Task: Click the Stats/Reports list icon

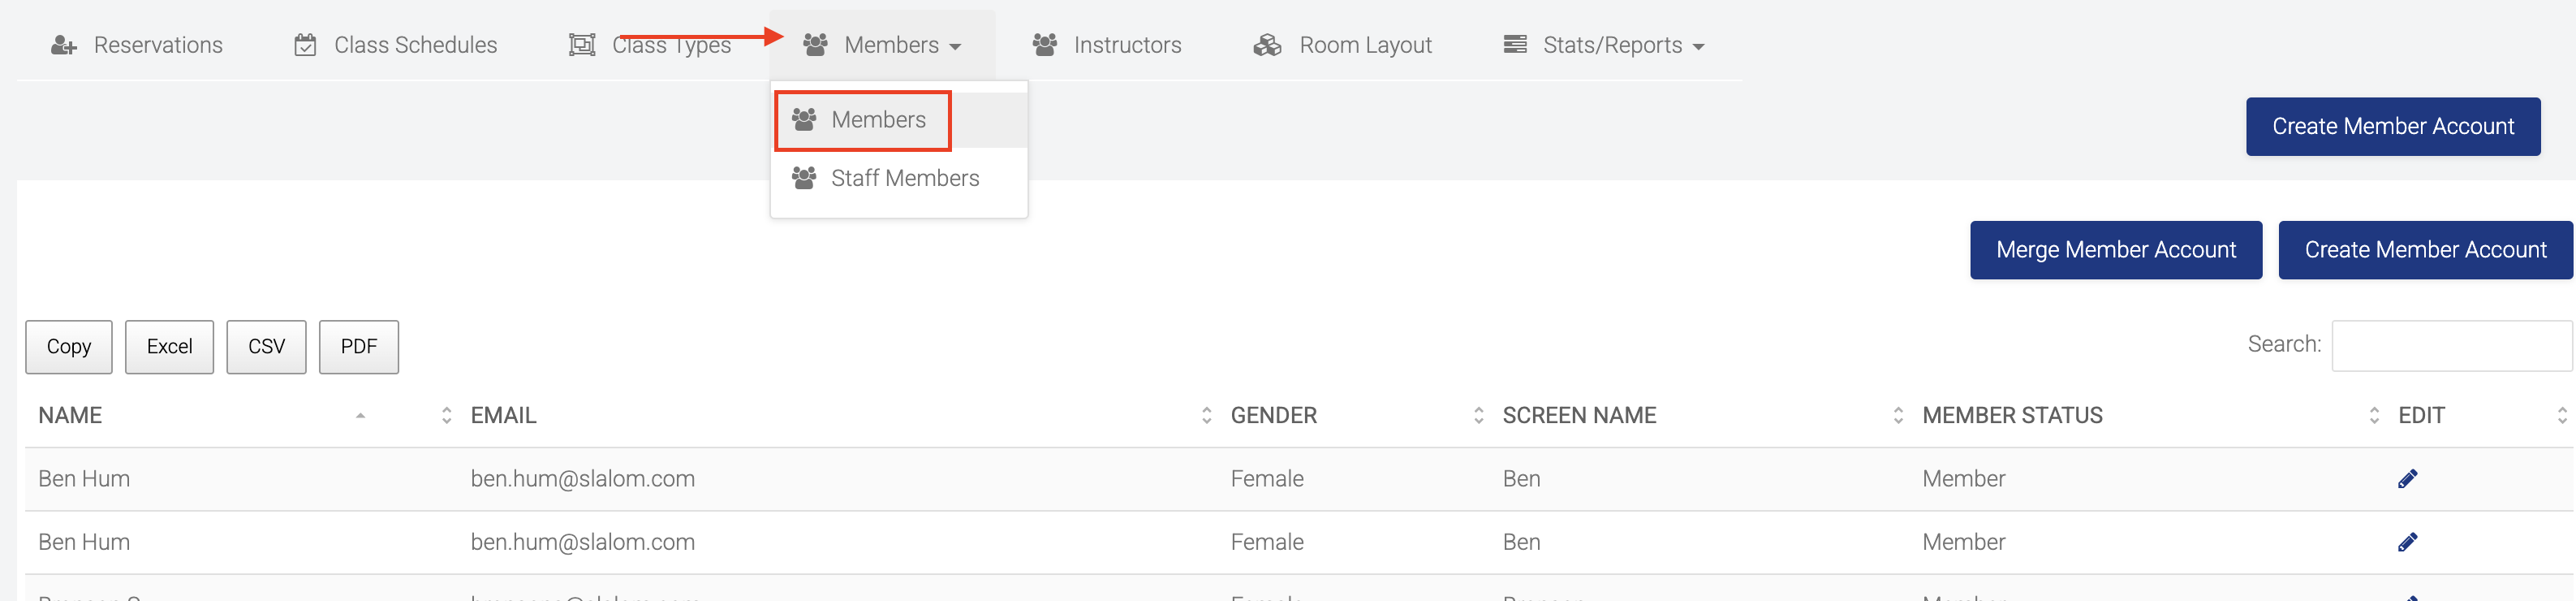Action: tap(1515, 45)
